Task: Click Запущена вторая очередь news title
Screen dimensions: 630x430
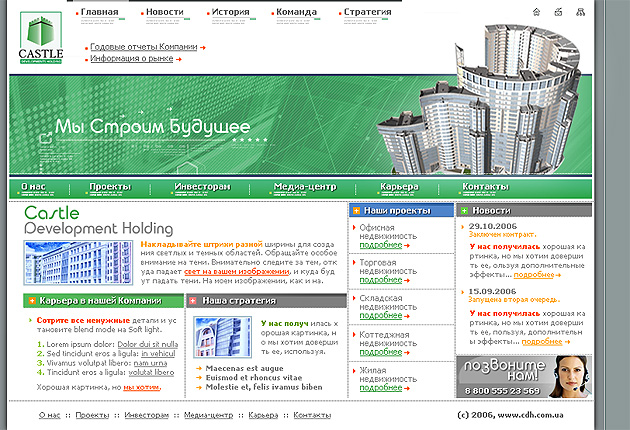Action: click(x=514, y=299)
